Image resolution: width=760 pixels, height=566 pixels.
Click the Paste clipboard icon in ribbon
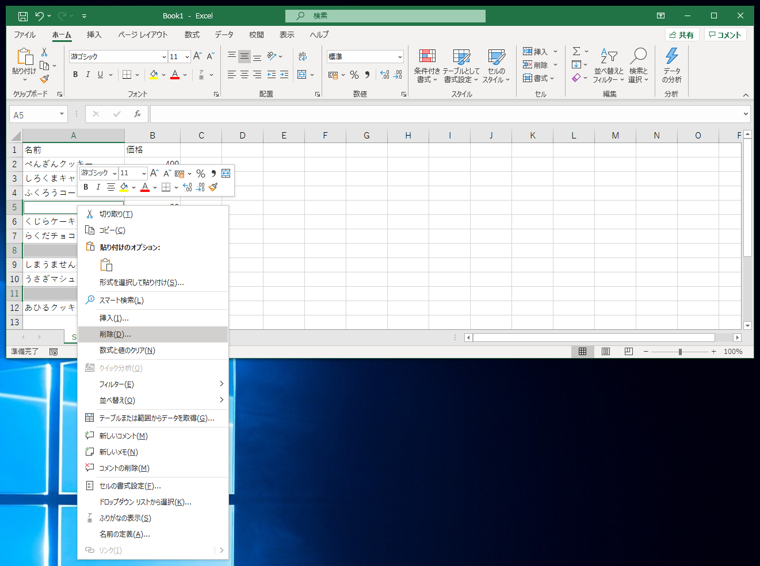tap(24, 57)
